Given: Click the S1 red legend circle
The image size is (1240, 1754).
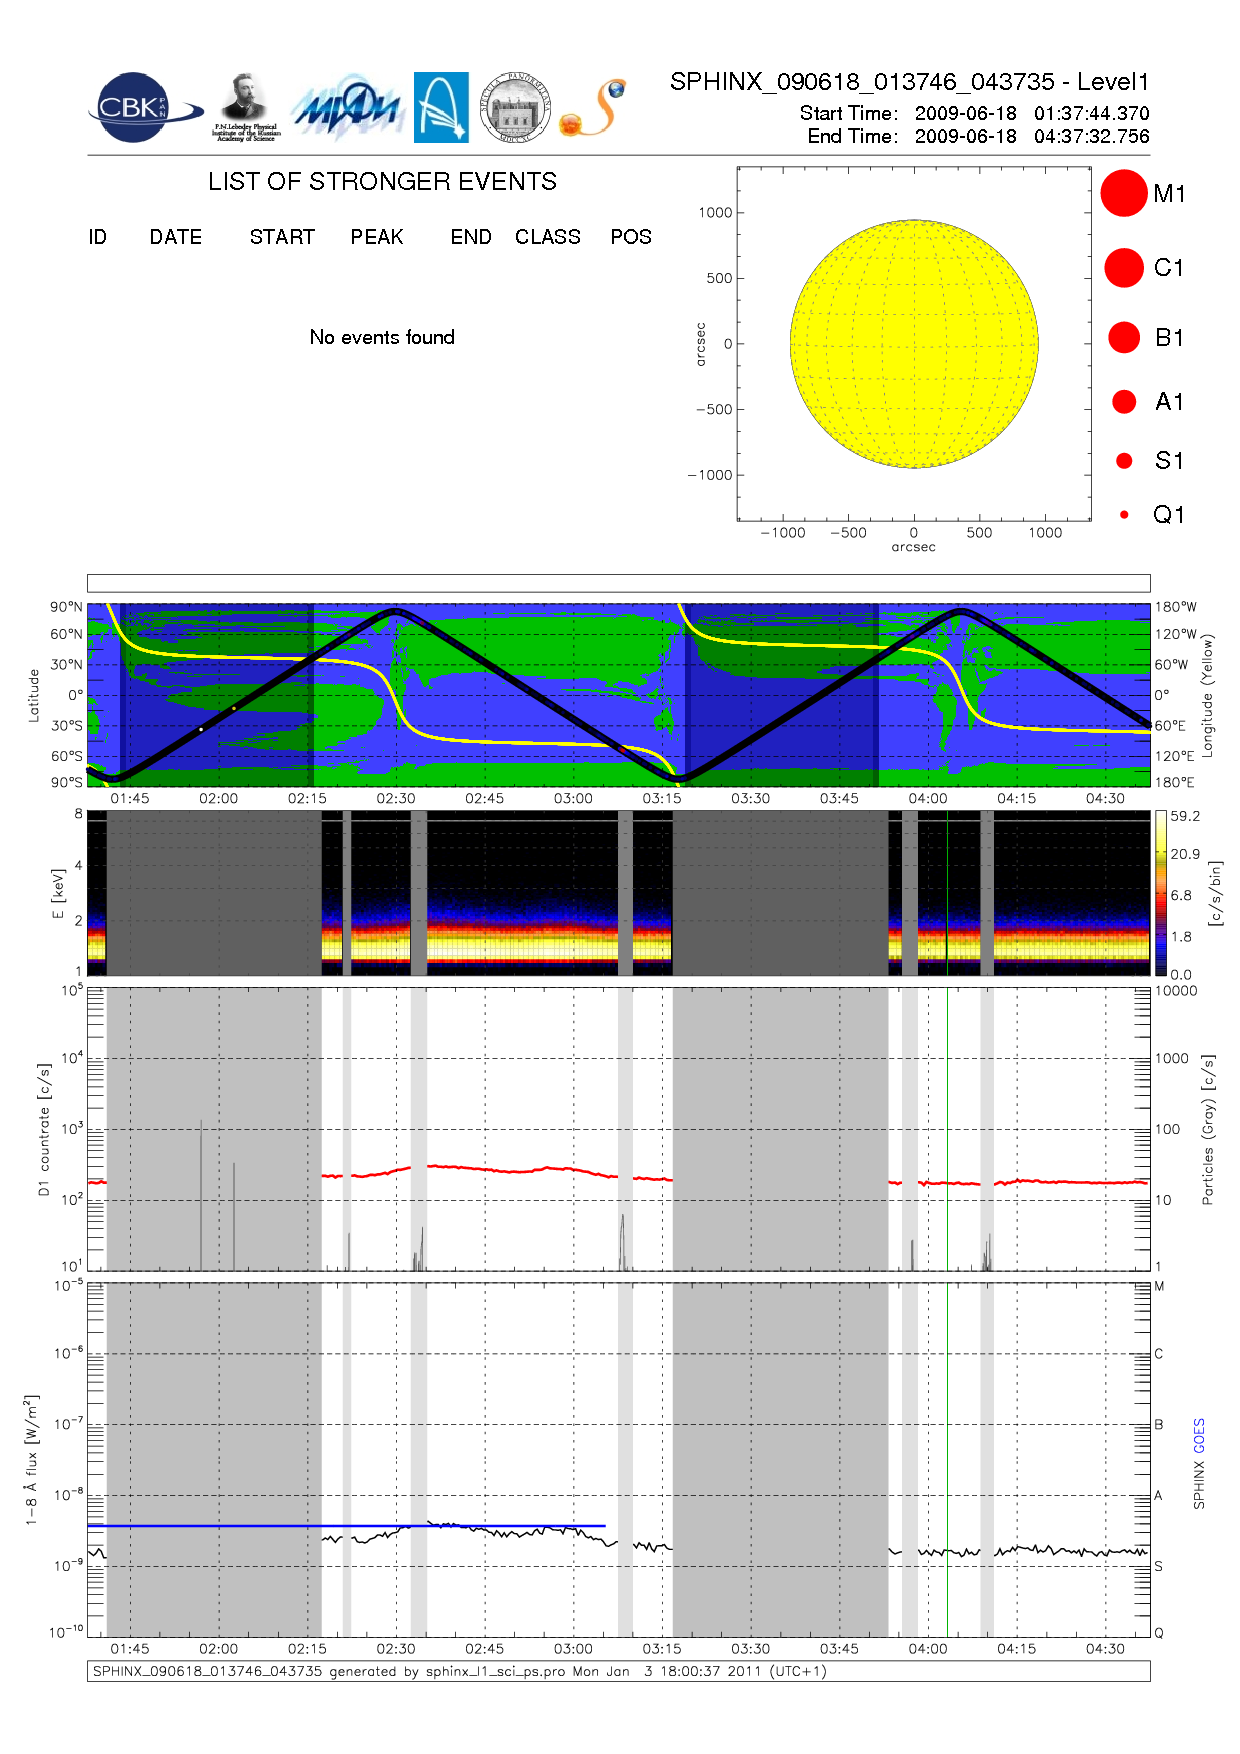Looking at the screenshot, I should pos(1124,461).
